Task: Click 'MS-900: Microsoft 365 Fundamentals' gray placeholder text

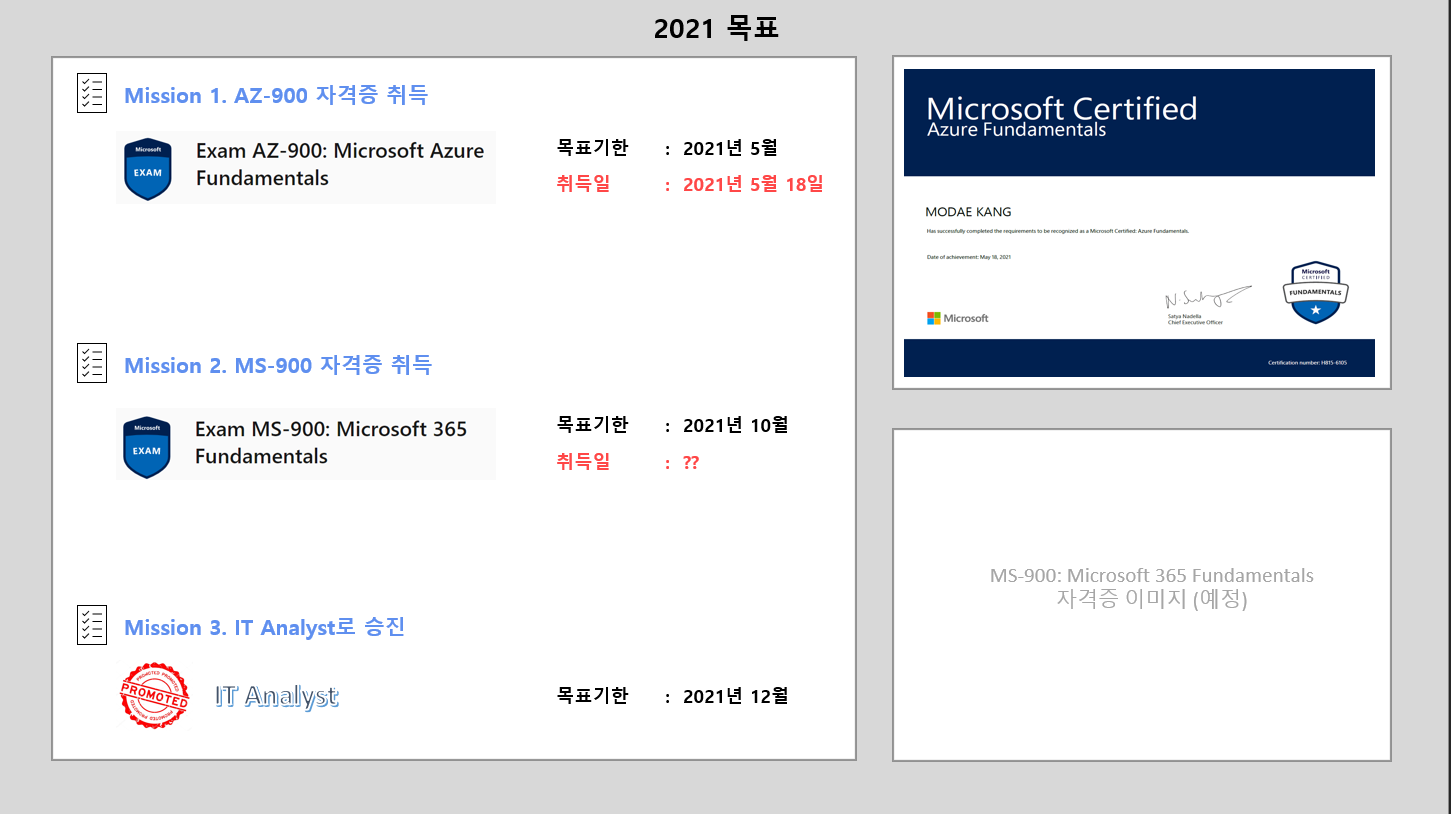Action: [x=1152, y=576]
